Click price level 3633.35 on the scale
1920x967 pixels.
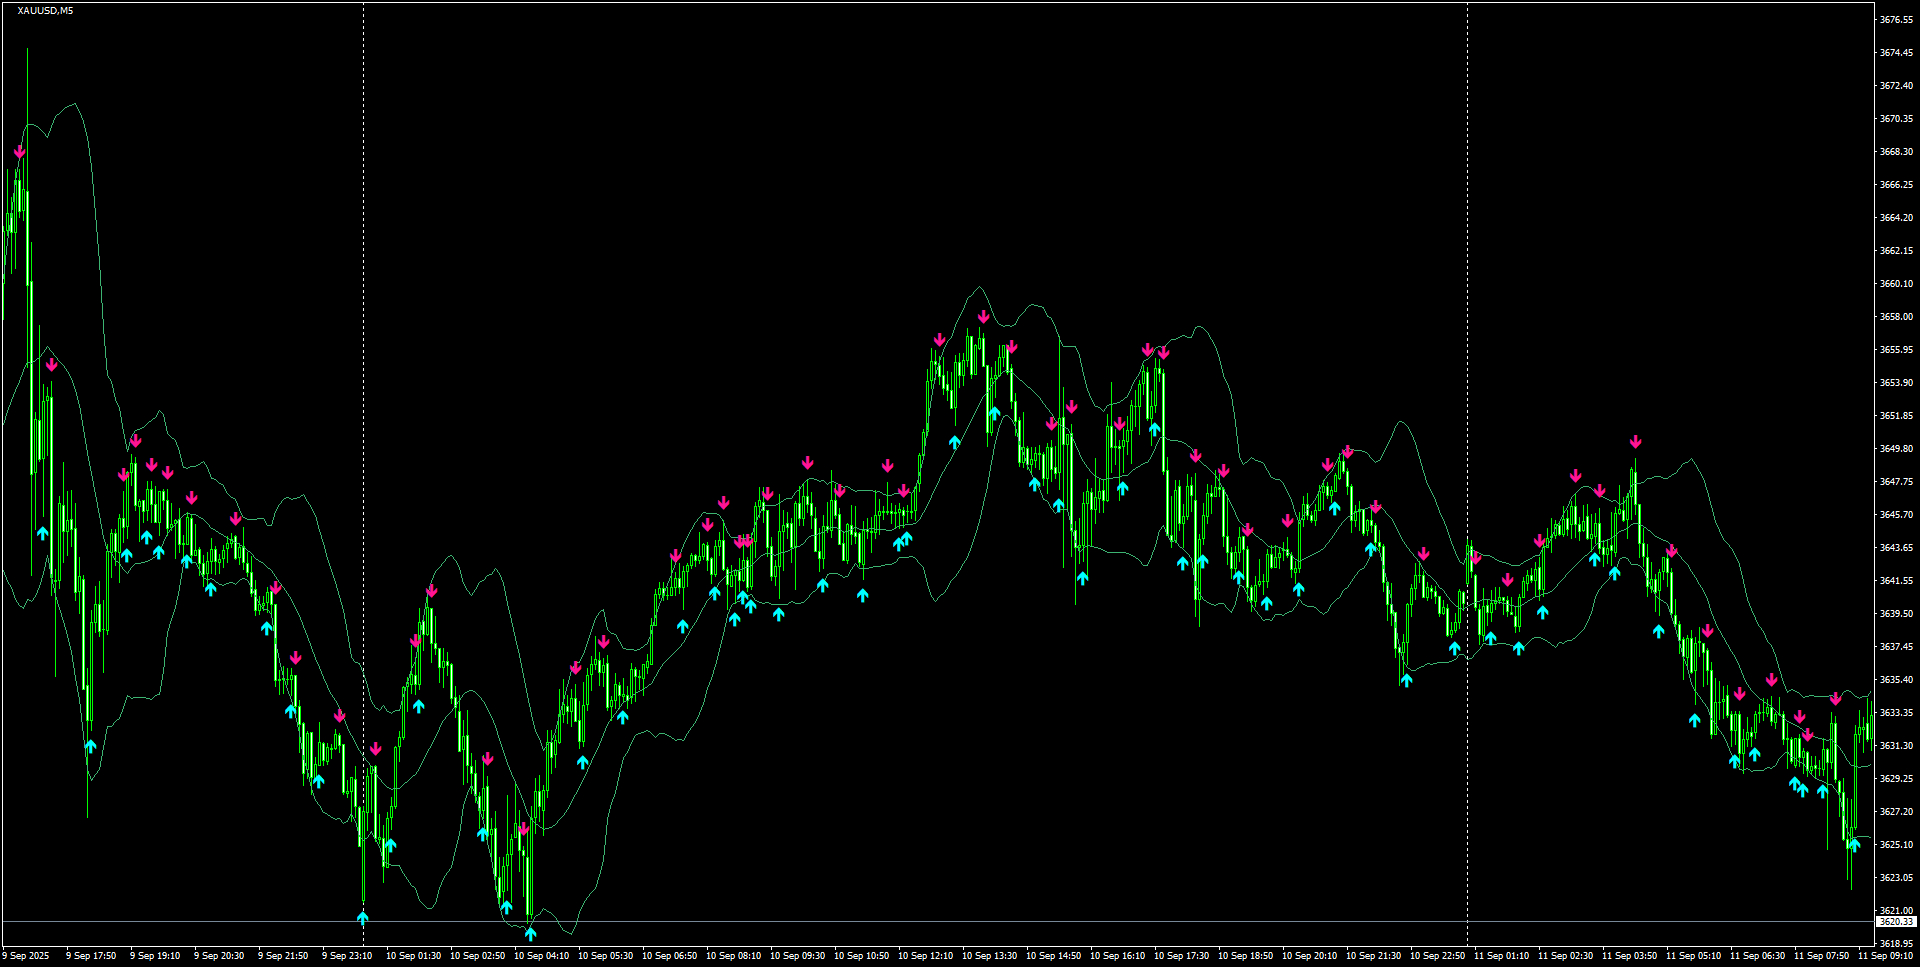(1897, 713)
